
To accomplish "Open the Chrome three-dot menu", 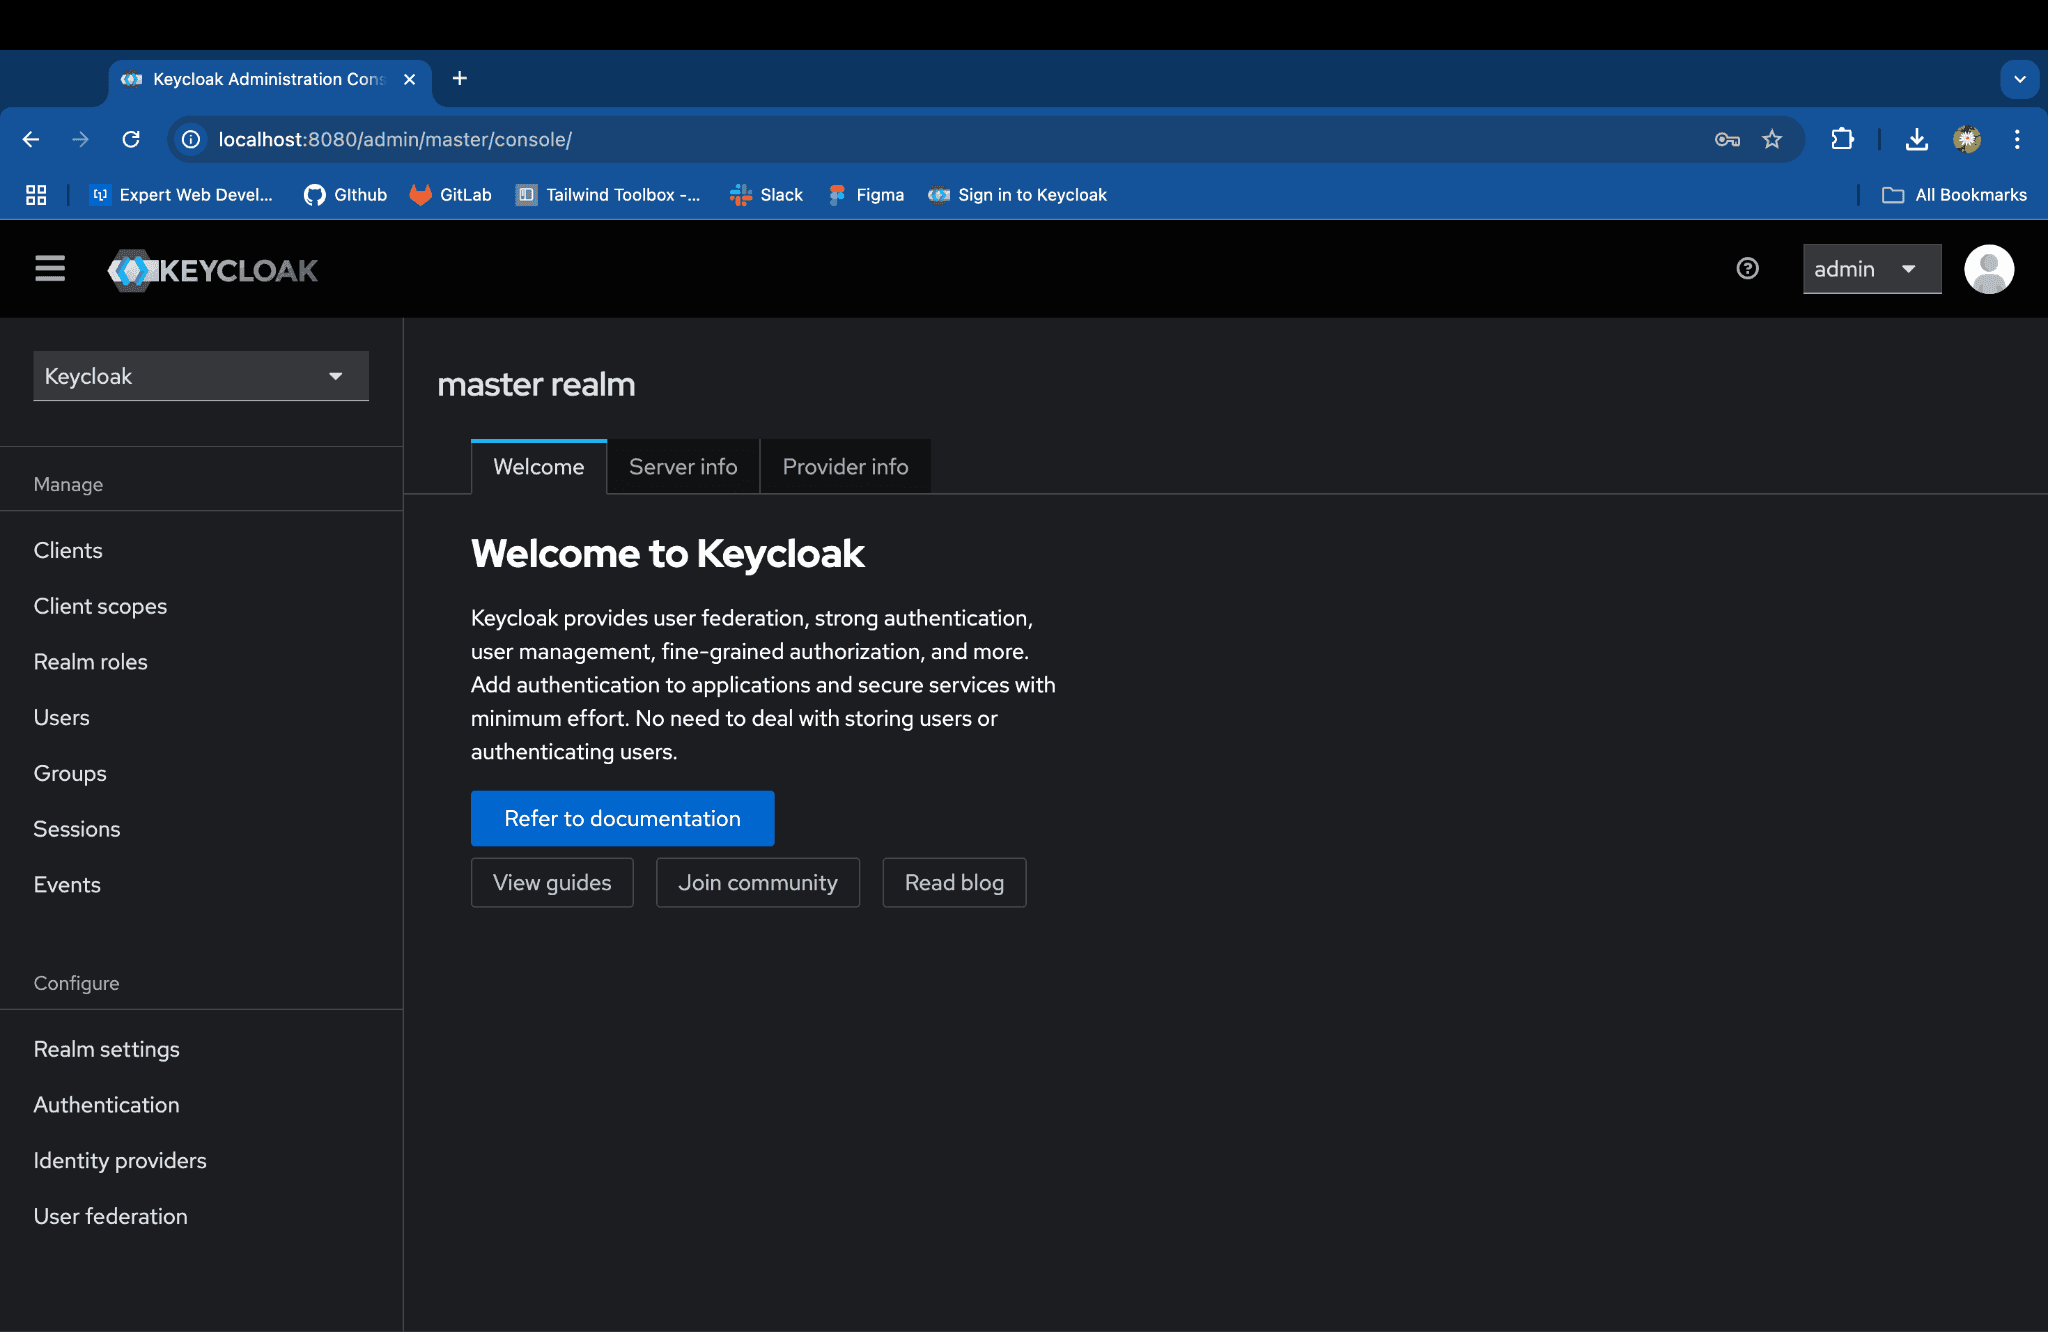I will coord(2017,140).
